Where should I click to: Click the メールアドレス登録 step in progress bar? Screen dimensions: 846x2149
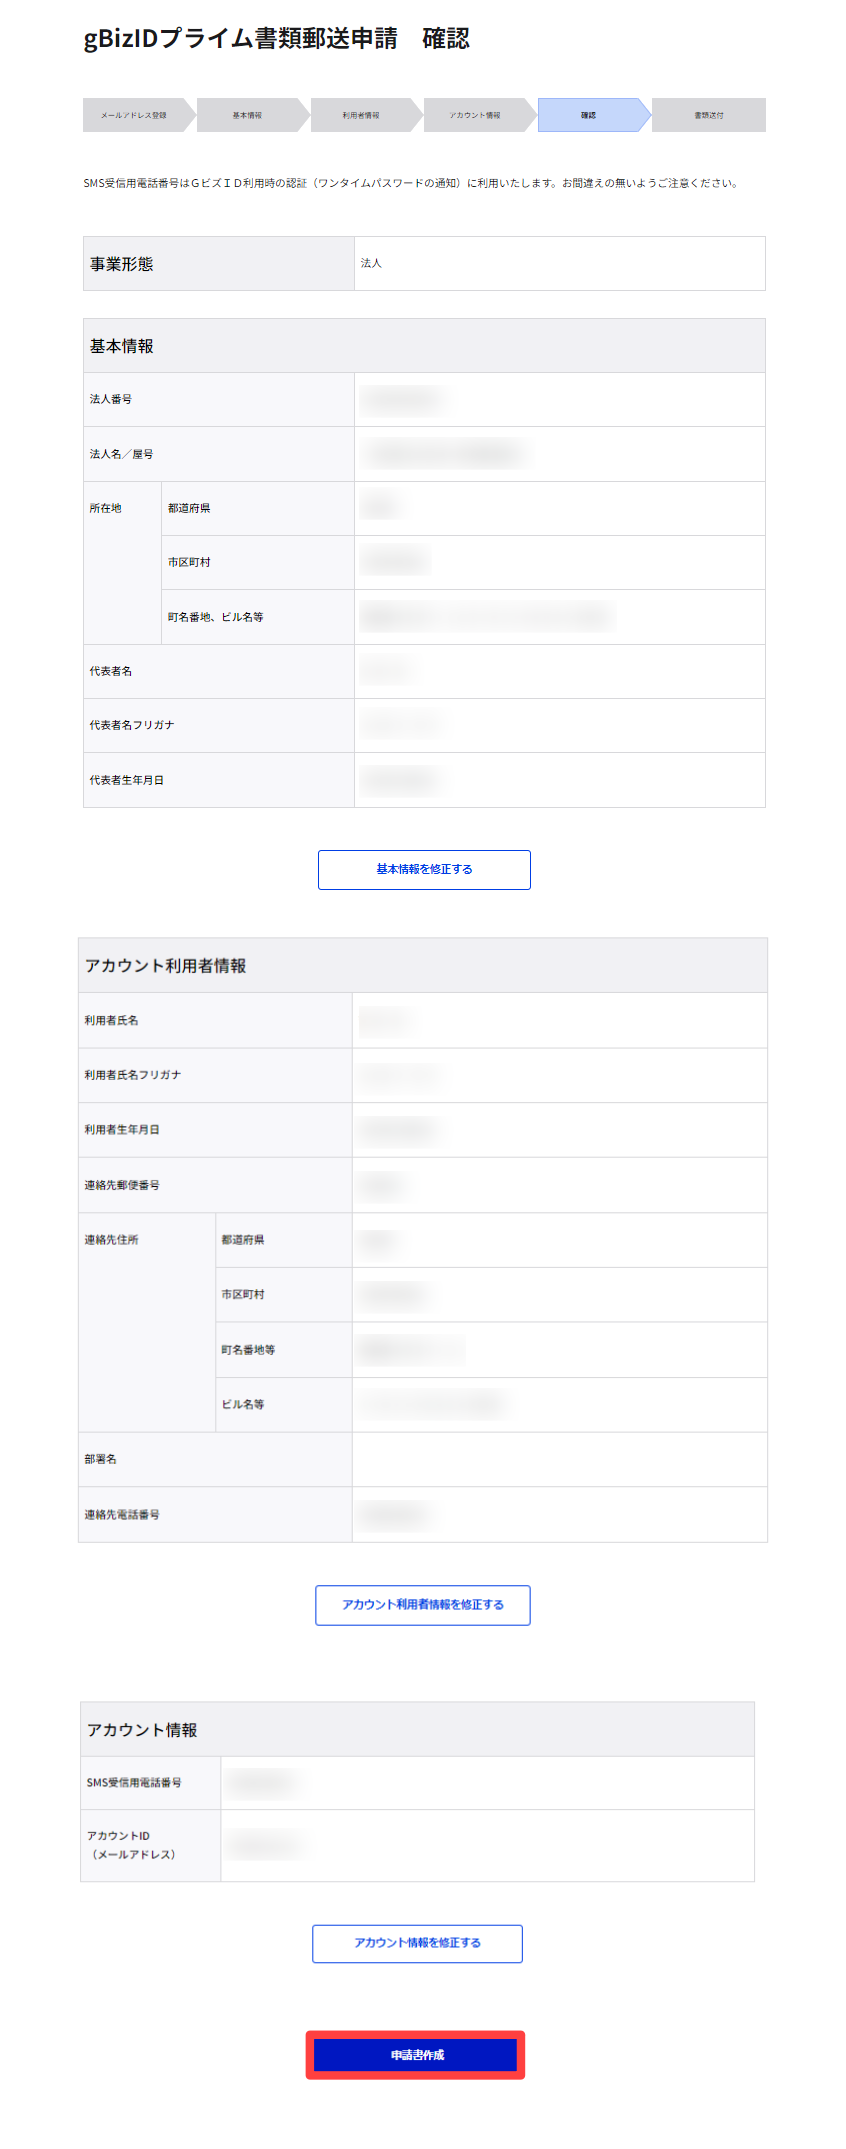[x=133, y=115]
